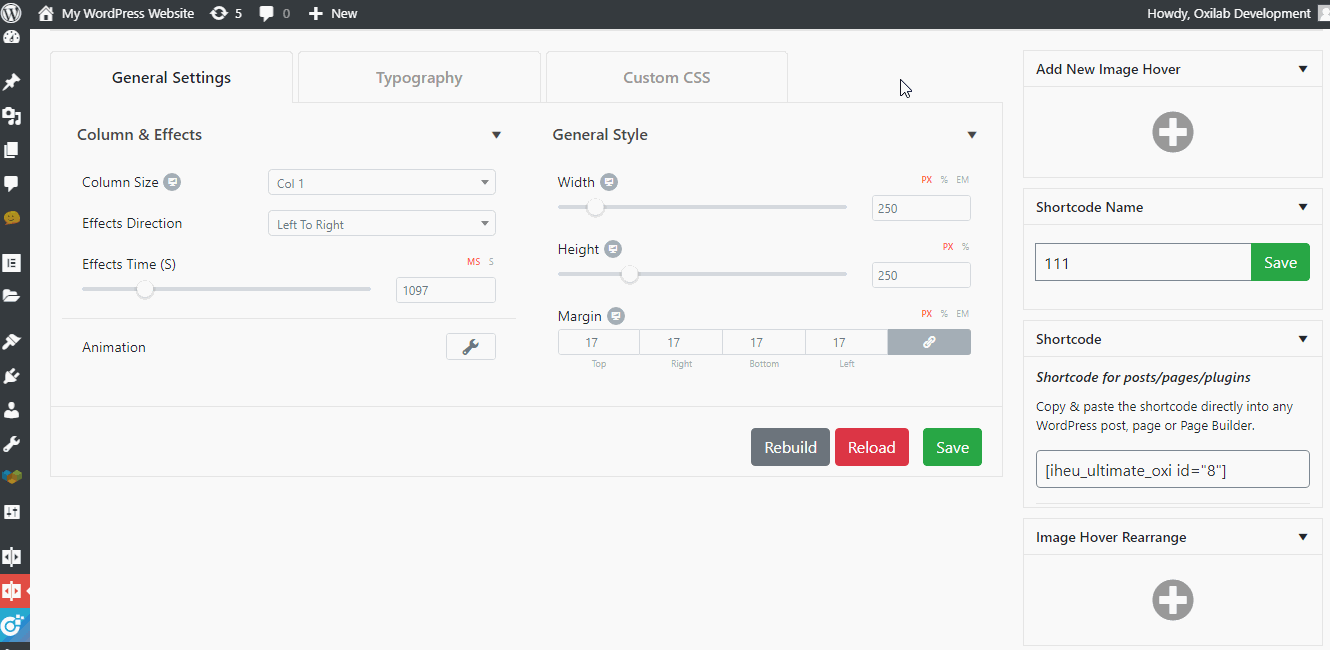Set Effects Time unit to S
Viewport: 1330px width, 650px height.
coord(491,262)
